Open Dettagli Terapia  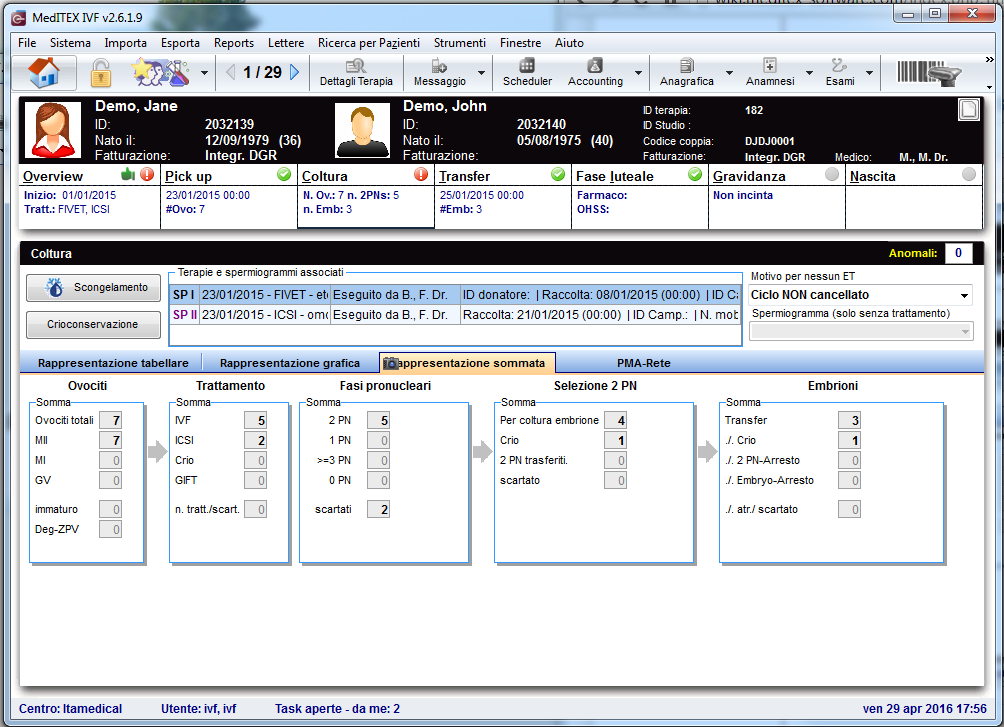356,72
